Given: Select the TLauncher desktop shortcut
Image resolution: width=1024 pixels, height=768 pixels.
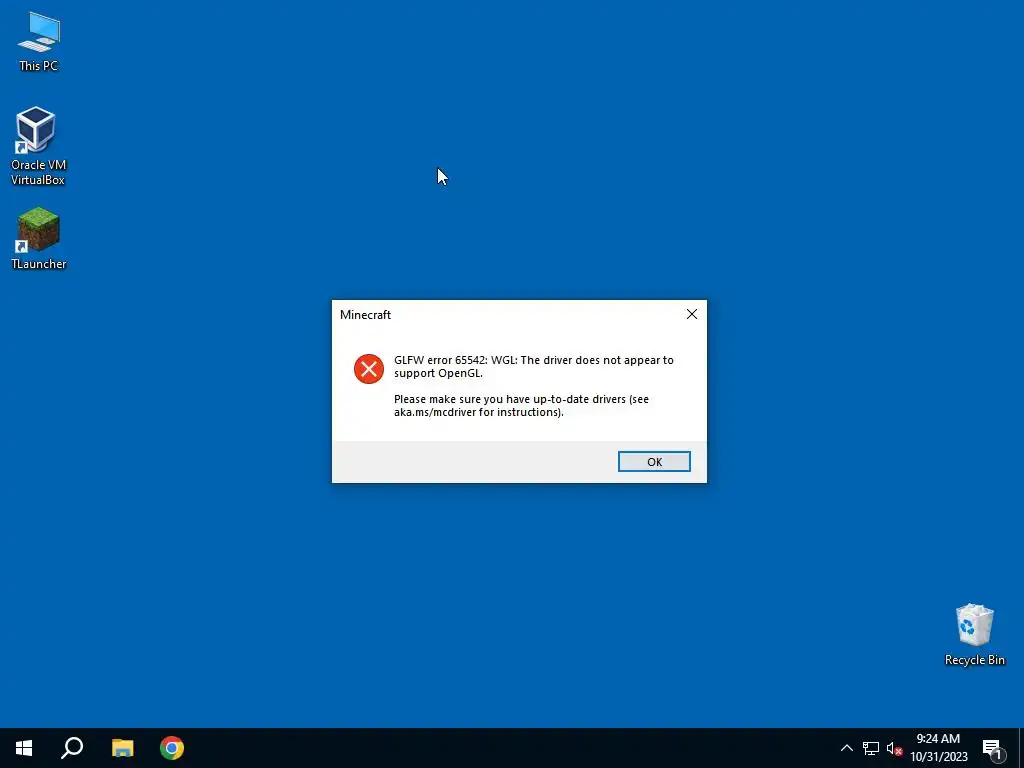Looking at the screenshot, I should (39, 238).
